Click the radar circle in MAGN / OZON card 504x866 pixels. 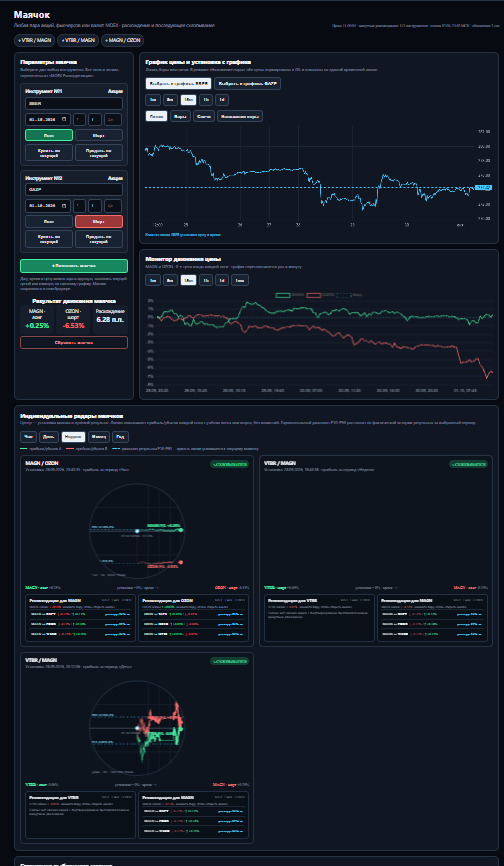pyautogui.click(x=136, y=531)
